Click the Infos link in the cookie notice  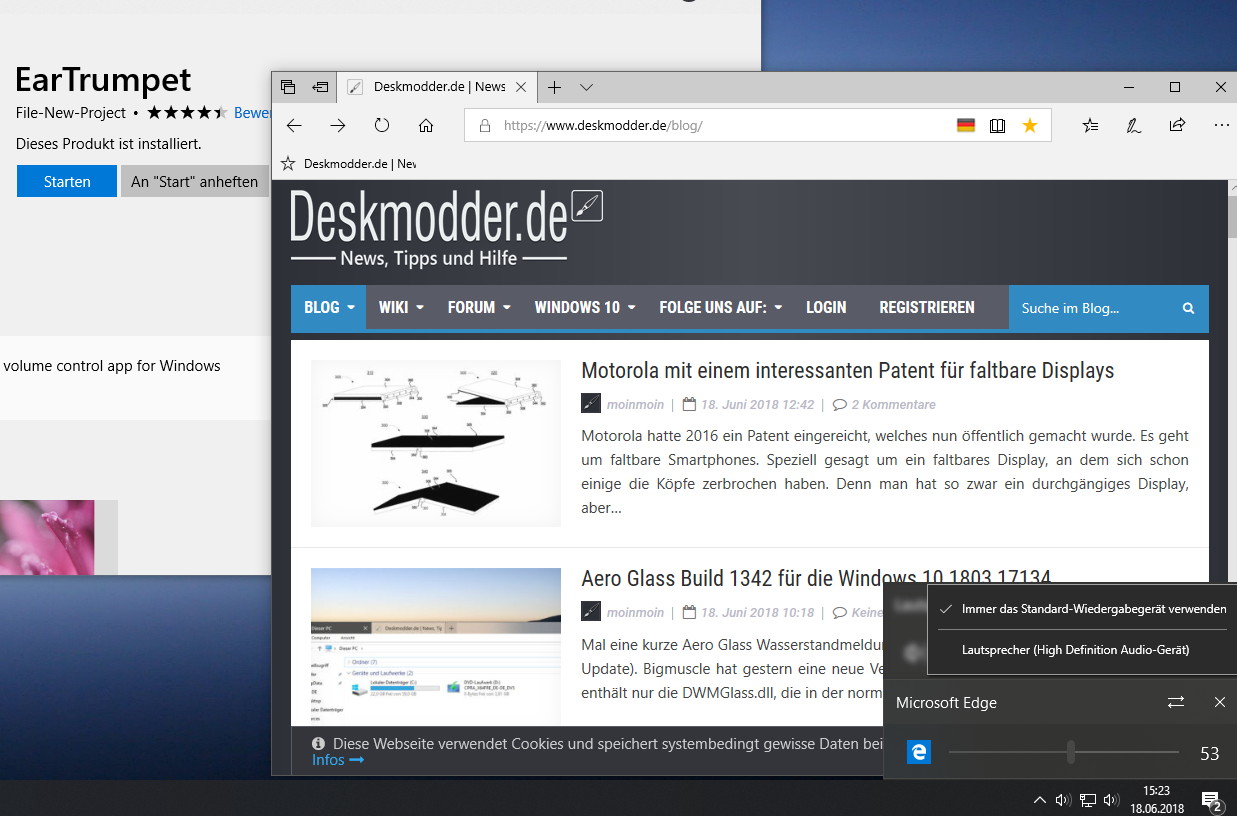(338, 760)
